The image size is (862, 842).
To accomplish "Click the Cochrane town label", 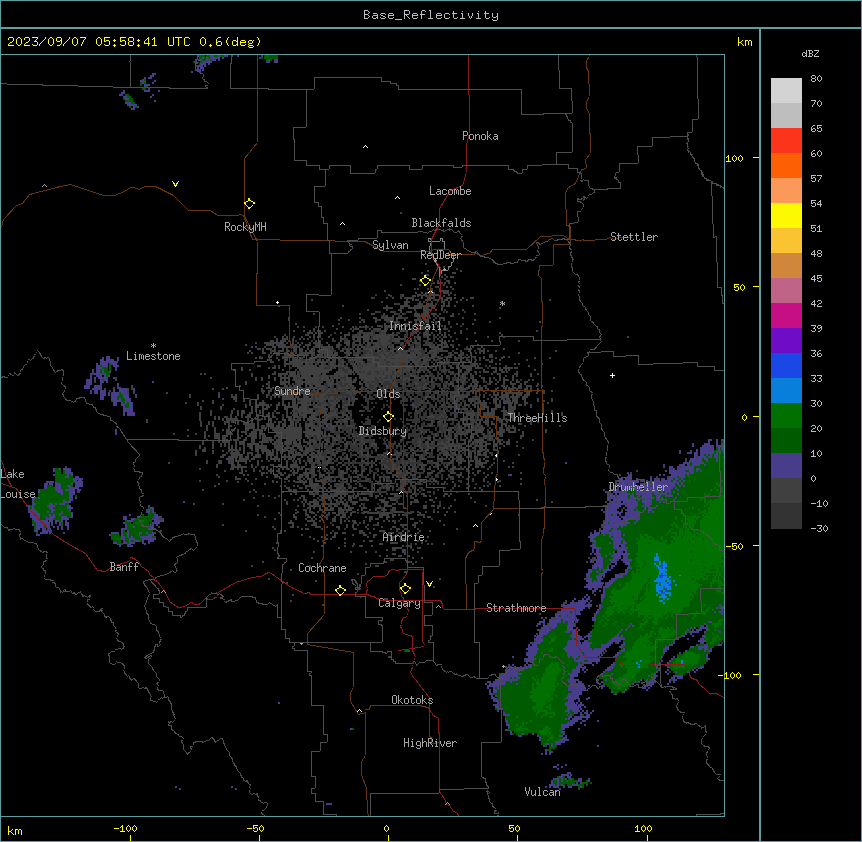I will pos(322,568).
